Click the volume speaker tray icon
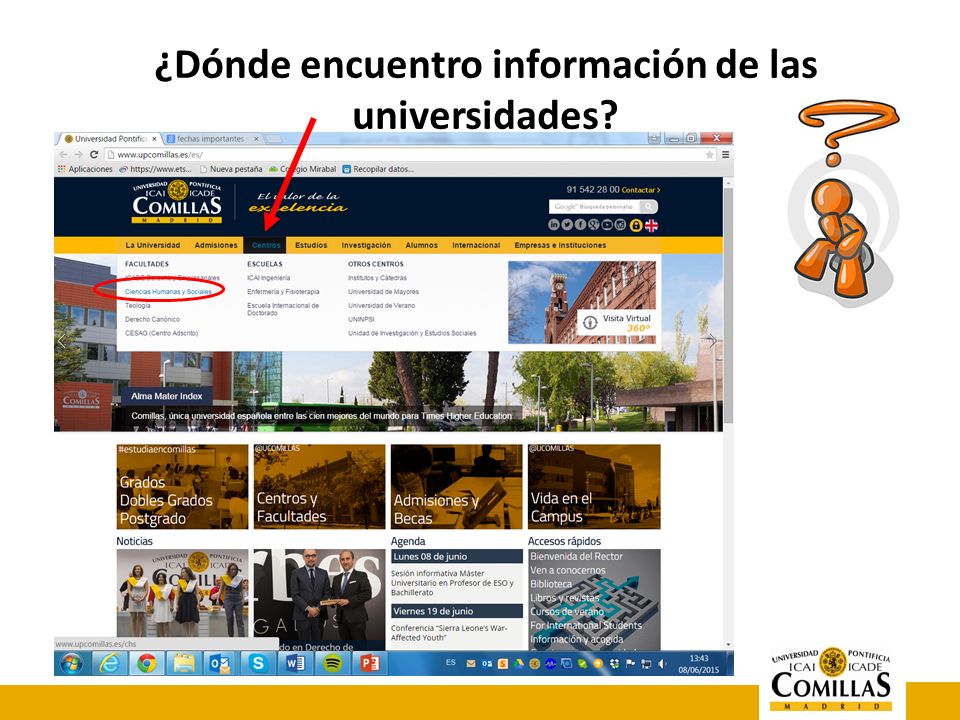This screenshot has height=720, width=960. tap(662, 664)
